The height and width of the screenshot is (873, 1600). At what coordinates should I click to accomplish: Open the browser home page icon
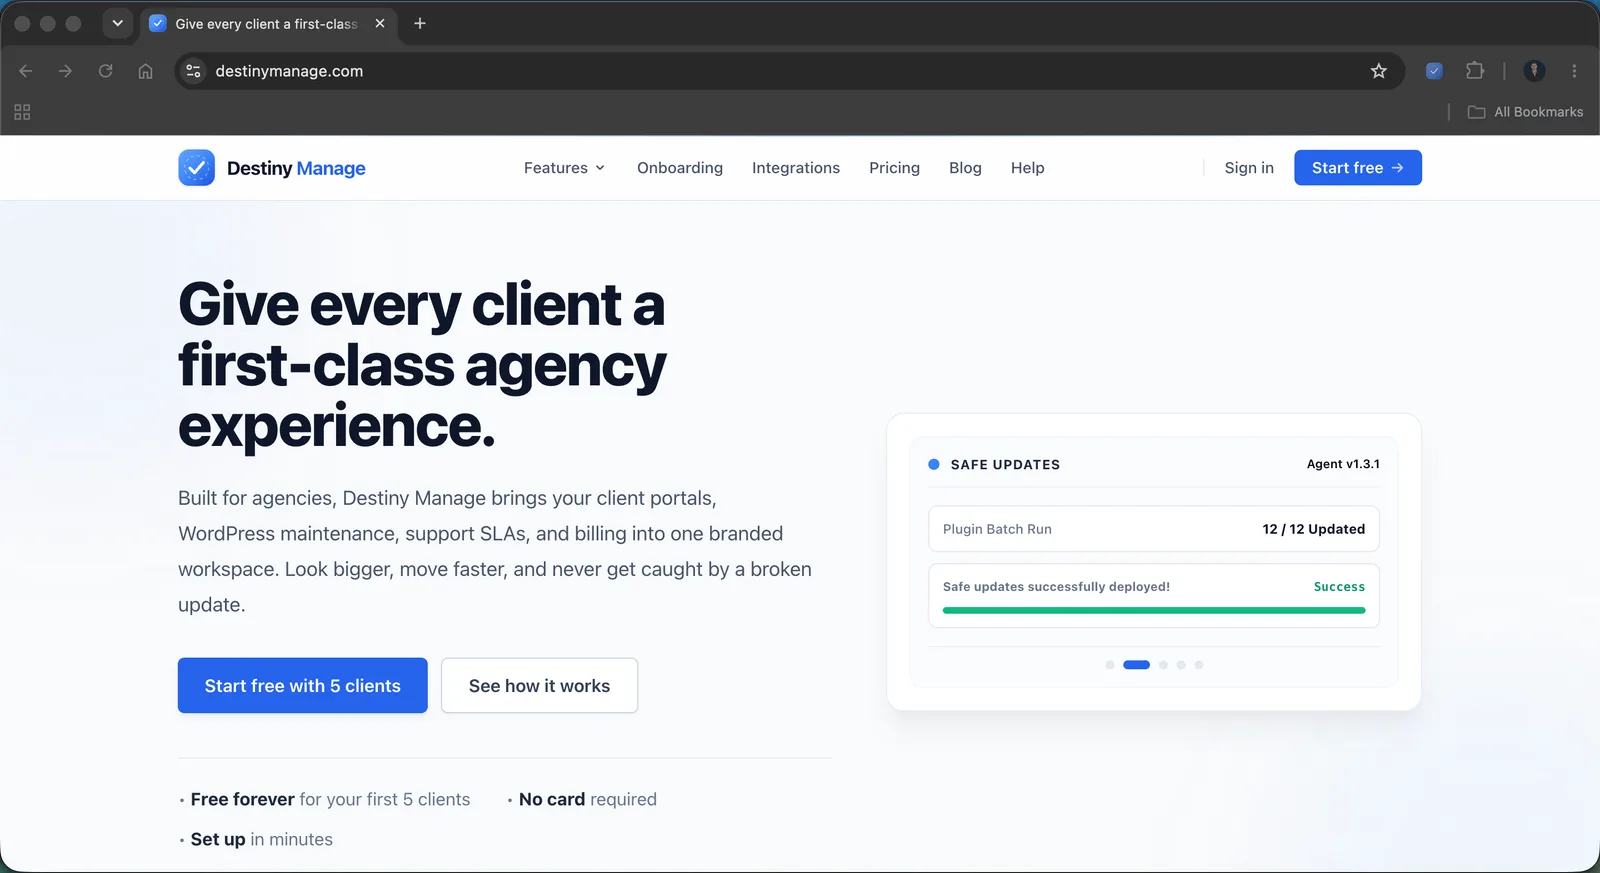145,71
